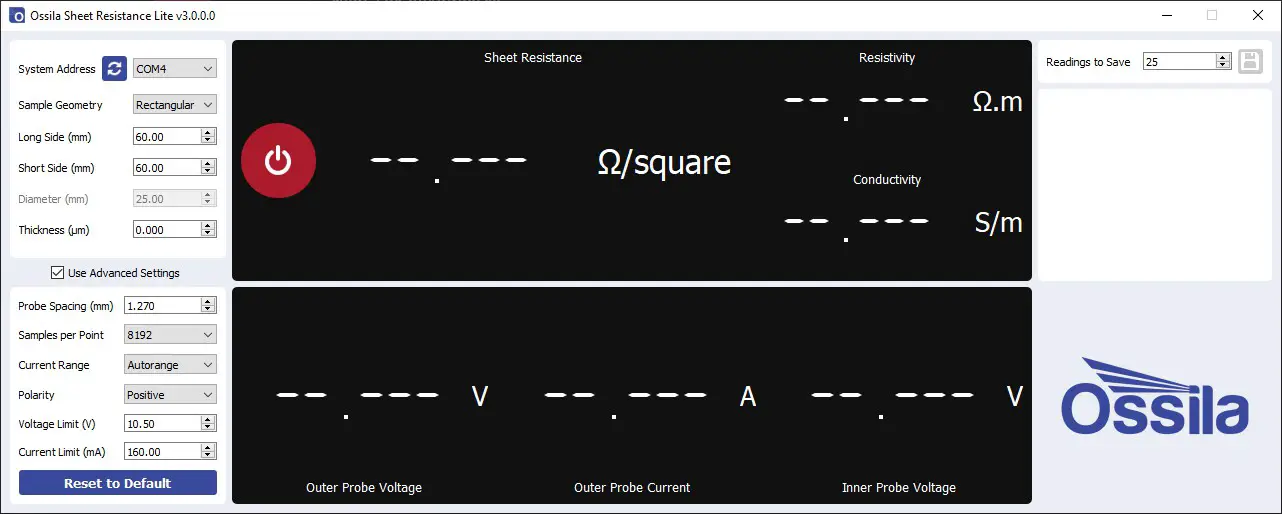Refresh the System Address port list
Image resolution: width=1282 pixels, height=514 pixels.
coord(114,69)
